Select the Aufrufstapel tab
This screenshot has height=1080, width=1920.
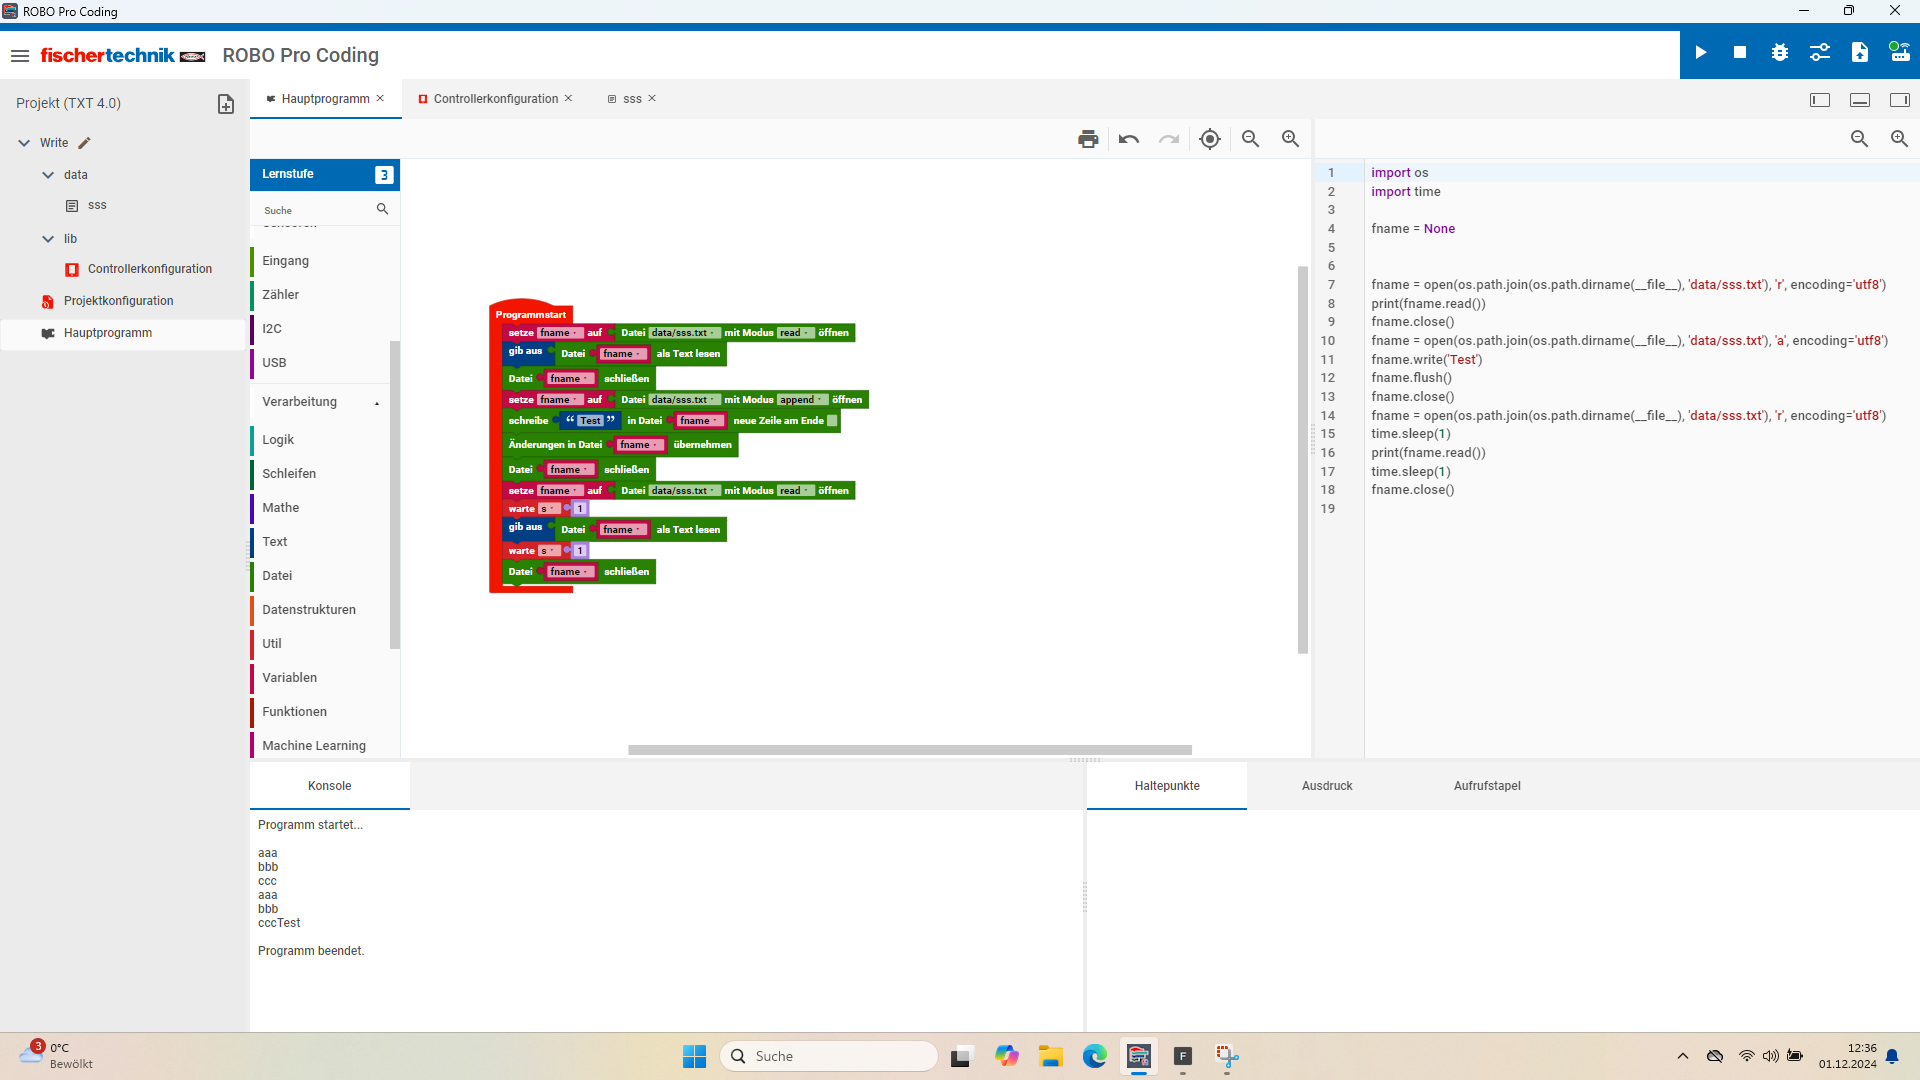point(1487,786)
